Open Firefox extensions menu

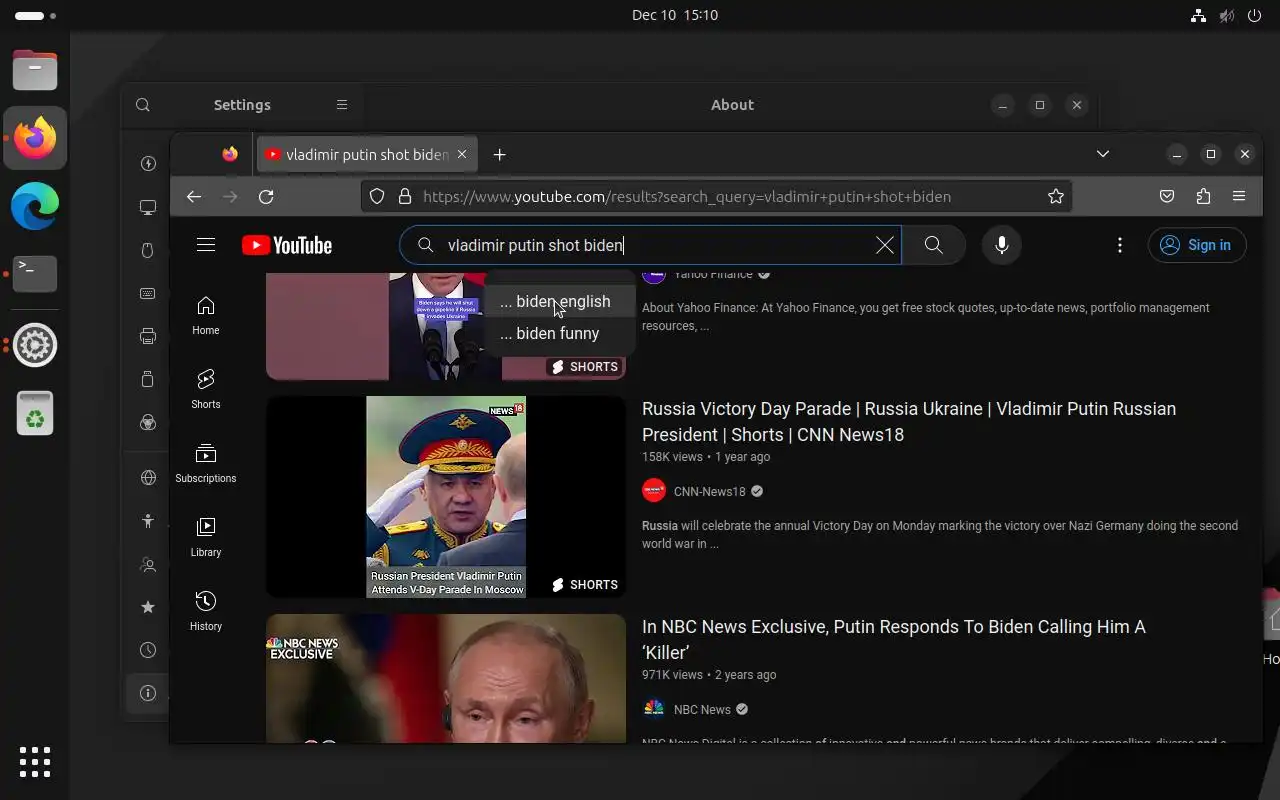click(x=1203, y=197)
